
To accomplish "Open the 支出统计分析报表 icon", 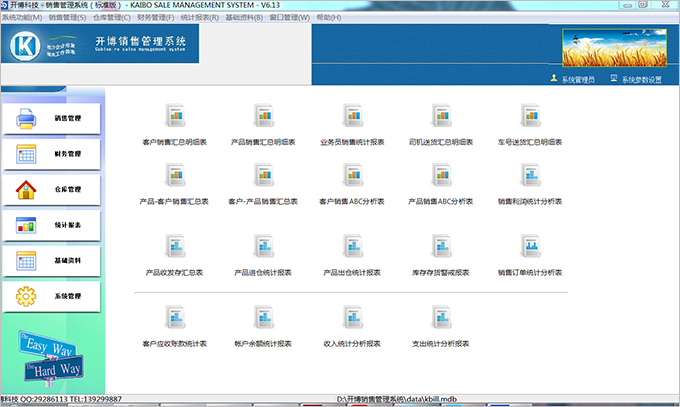I will (441, 317).
